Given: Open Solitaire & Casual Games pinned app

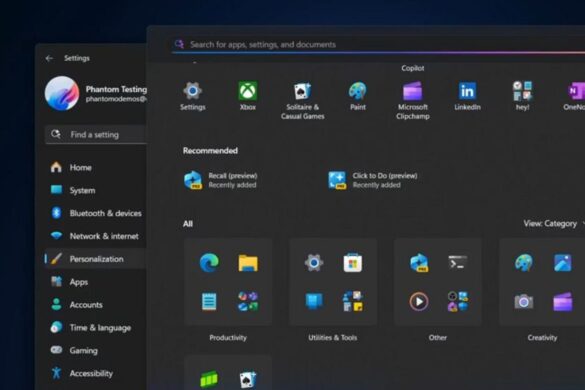Looking at the screenshot, I should (x=302, y=101).
